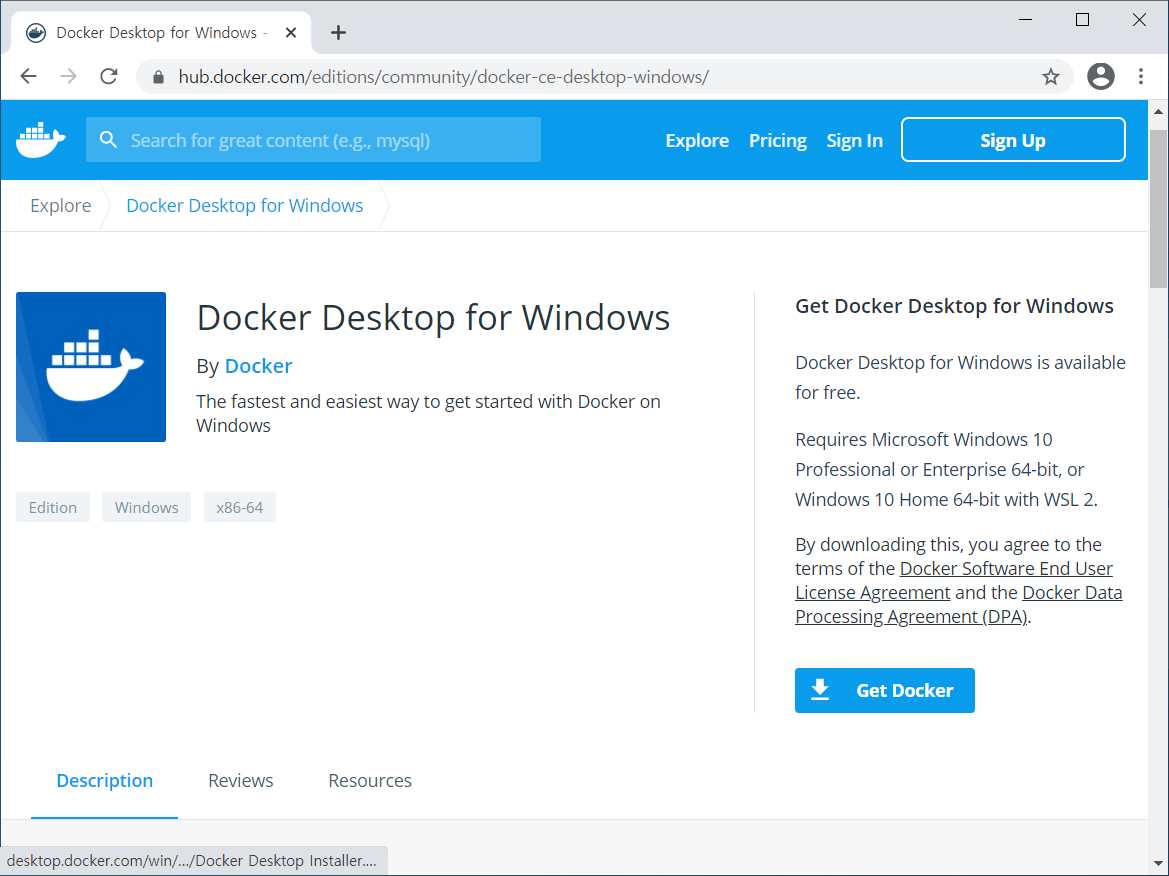Click the browser back arrow
Screen dimensions: 1169x876
28,76
